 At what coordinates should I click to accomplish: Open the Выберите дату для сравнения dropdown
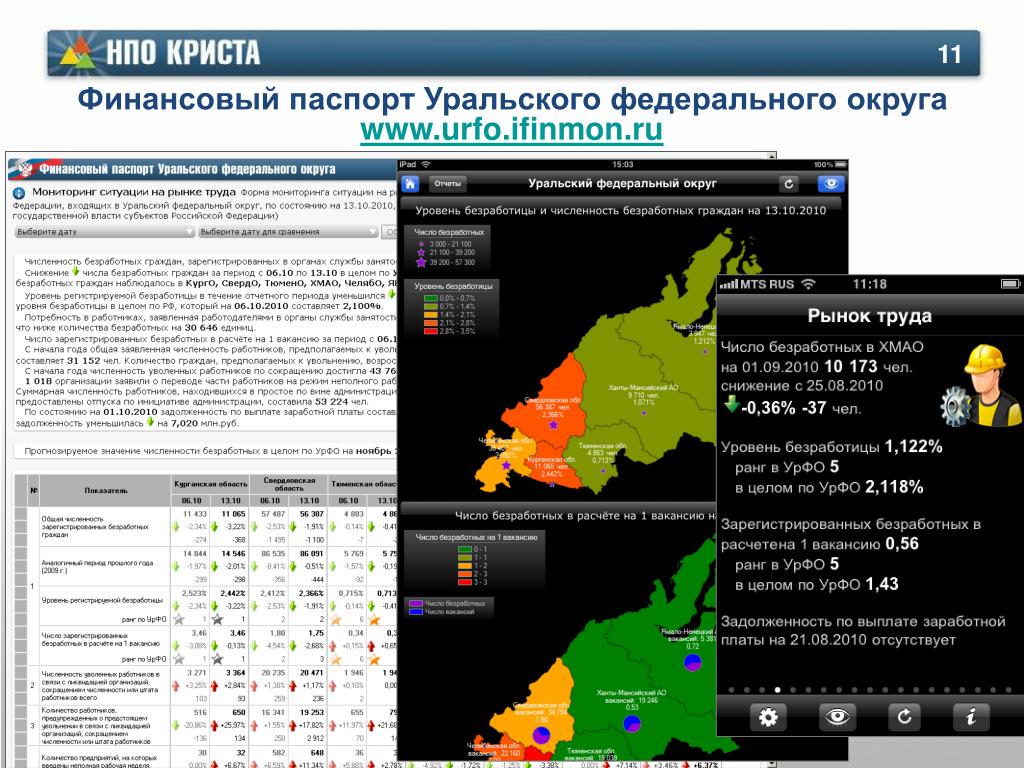[288, 232]
